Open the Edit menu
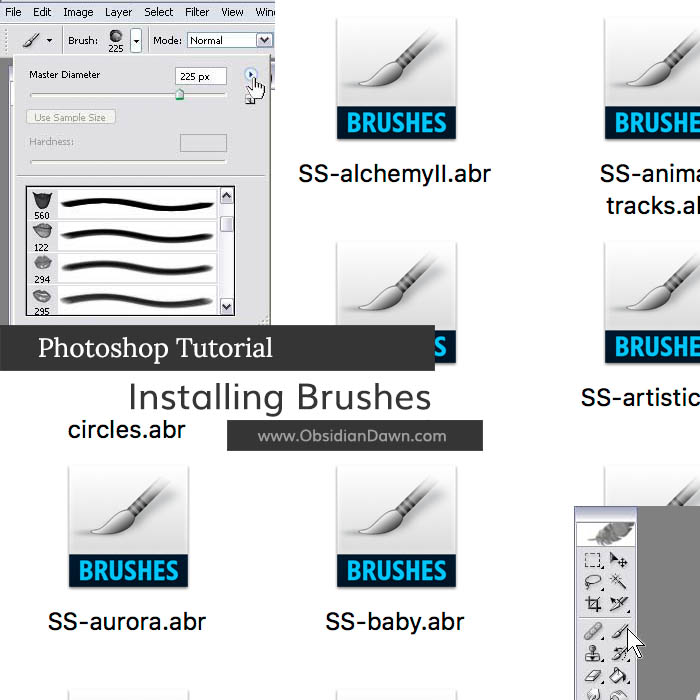The width and height of the screenshot is (700, 700). click(42, 12)
